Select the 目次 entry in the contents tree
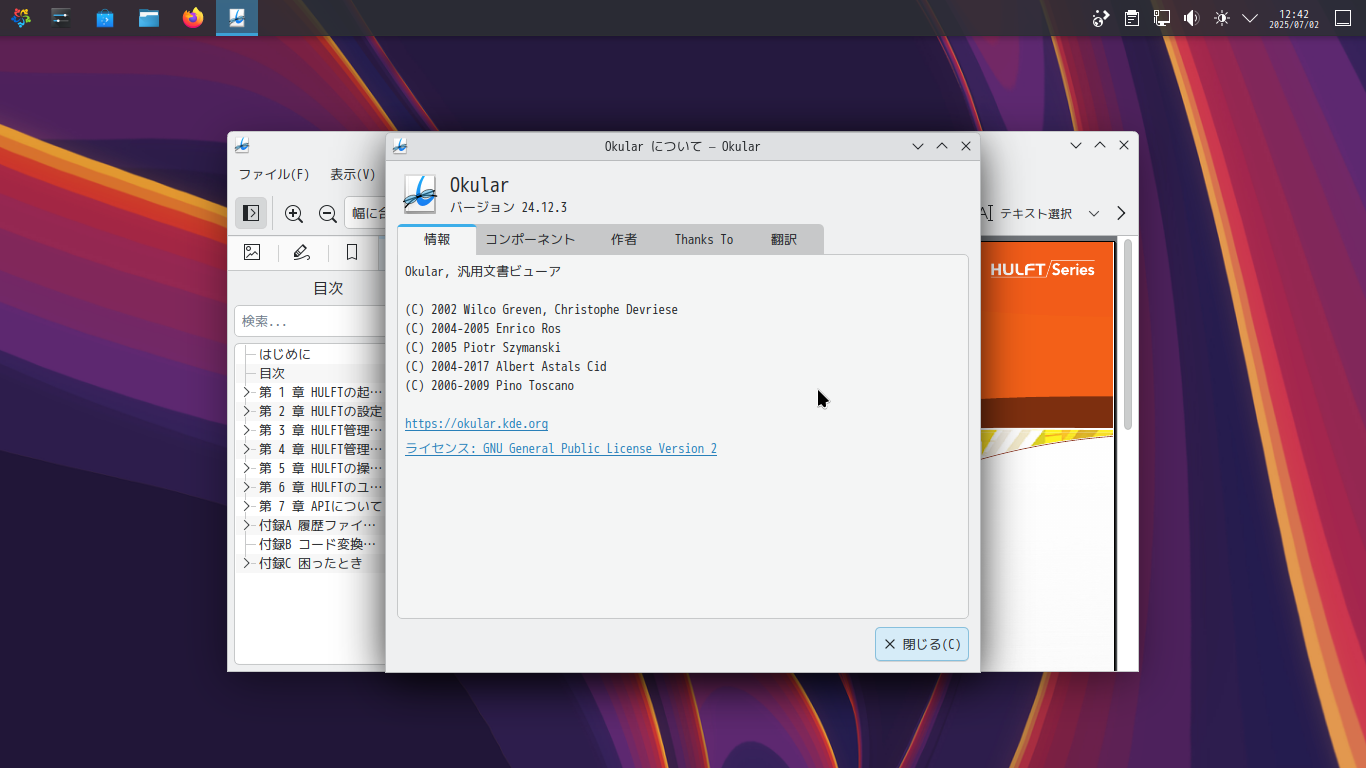 [272, 373]
